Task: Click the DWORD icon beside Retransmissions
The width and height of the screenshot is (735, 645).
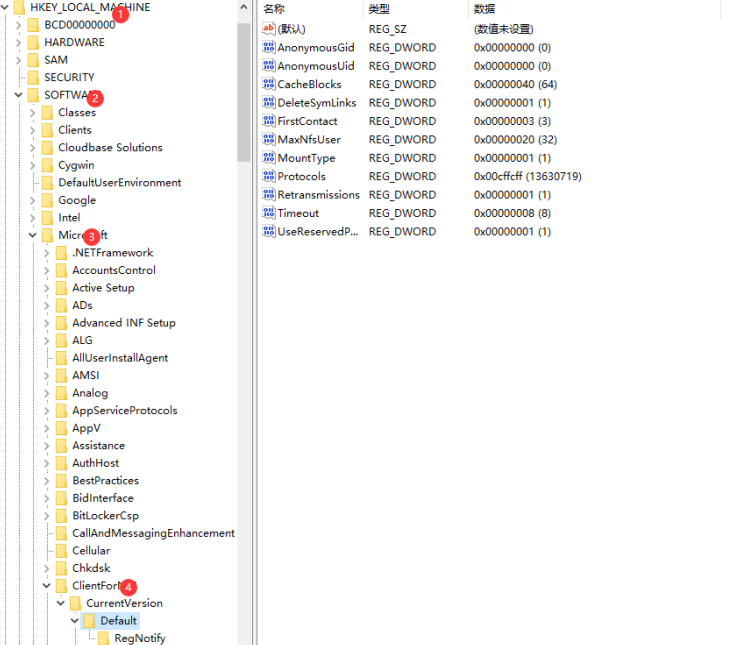Action: click(x=269, y=195)
